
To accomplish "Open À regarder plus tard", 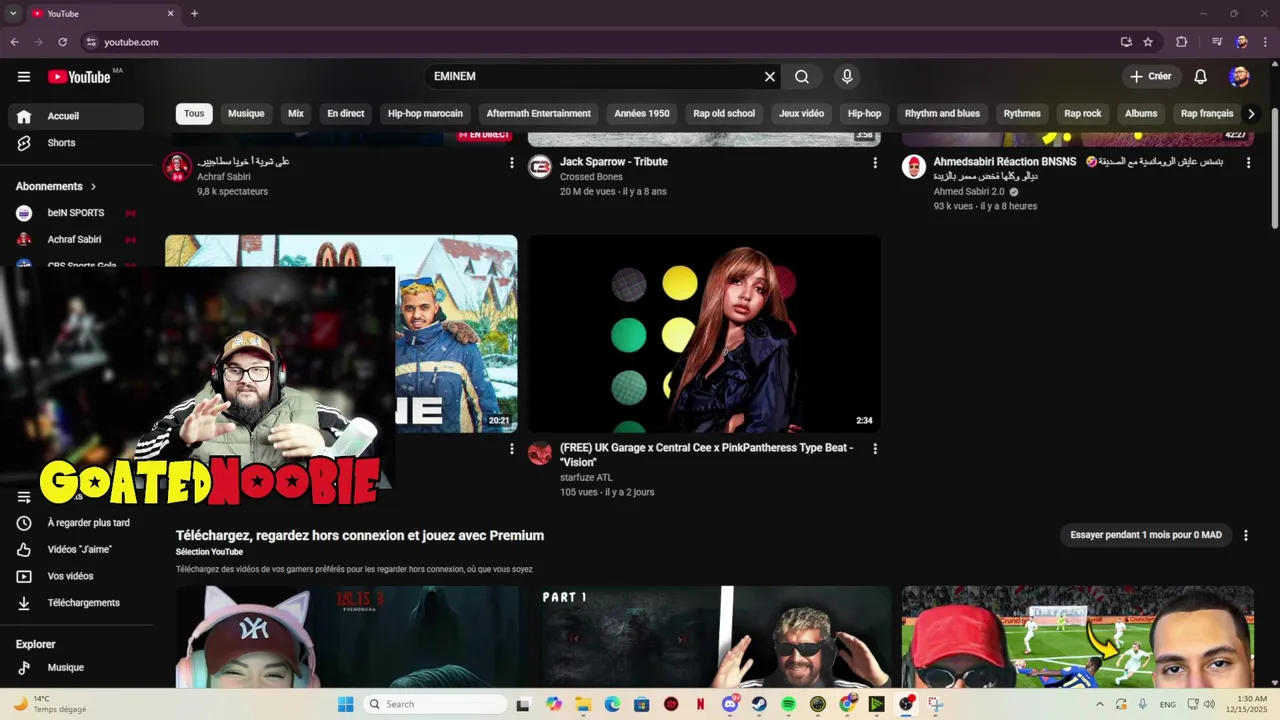I will point(76,523).
